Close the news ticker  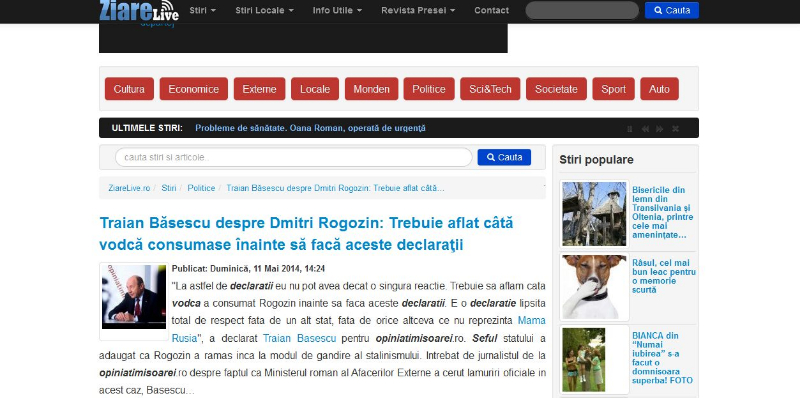pos(675,129)
